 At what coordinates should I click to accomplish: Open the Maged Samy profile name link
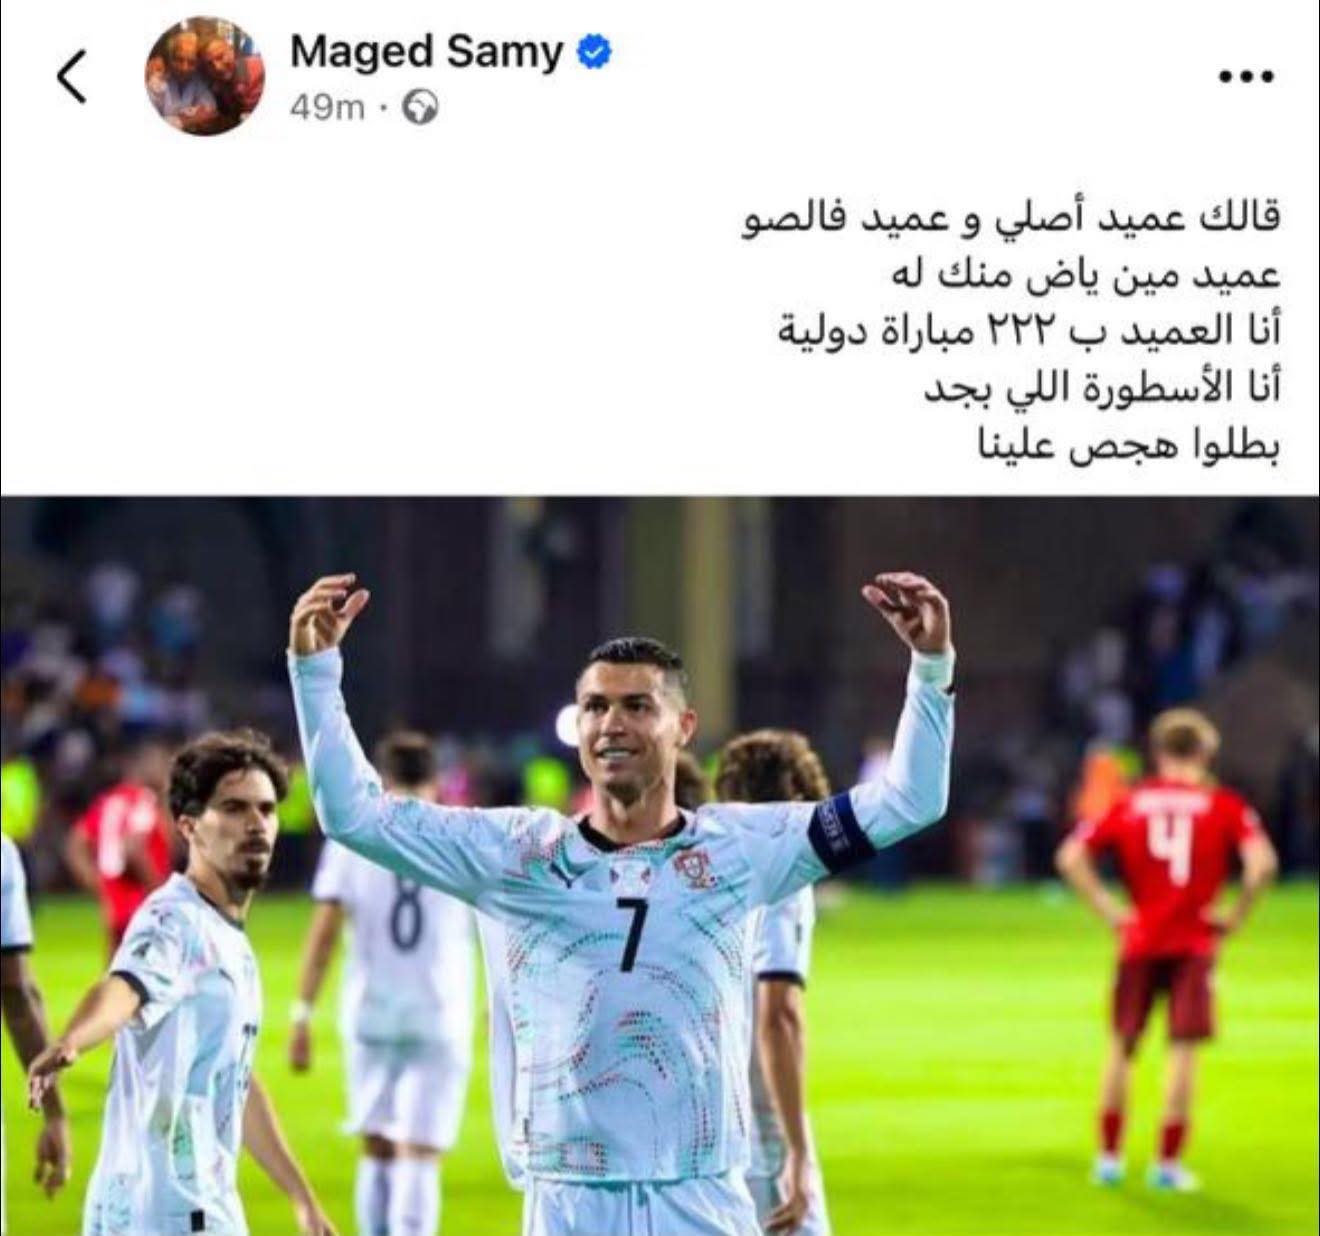[x=427, y=51]
